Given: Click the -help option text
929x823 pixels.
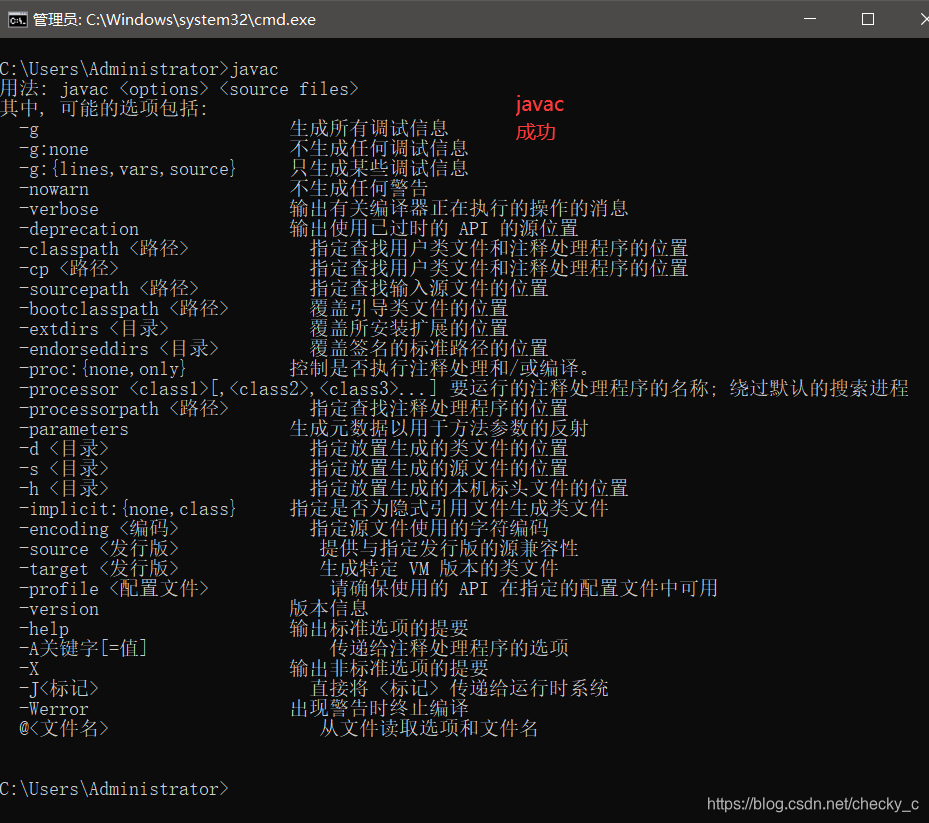Looking at the screenshot, I should (x=44, y=629).
